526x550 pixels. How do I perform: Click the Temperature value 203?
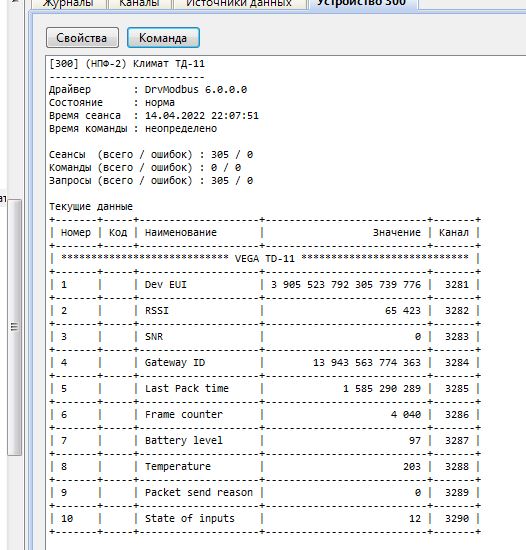(x=412, y=466)
